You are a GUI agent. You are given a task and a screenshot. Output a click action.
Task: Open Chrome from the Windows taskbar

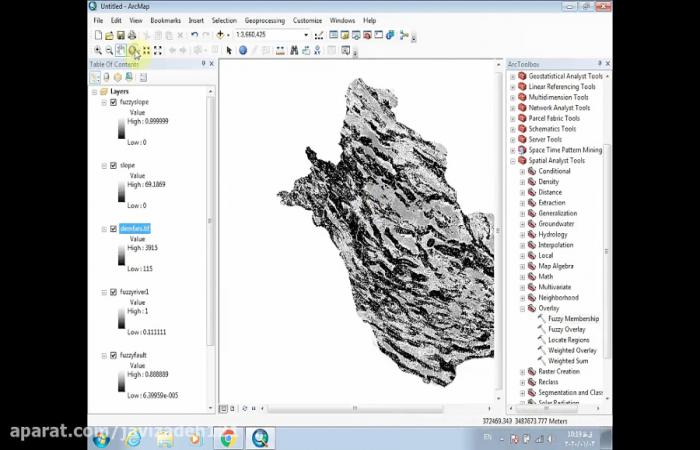tap(227, 438)
